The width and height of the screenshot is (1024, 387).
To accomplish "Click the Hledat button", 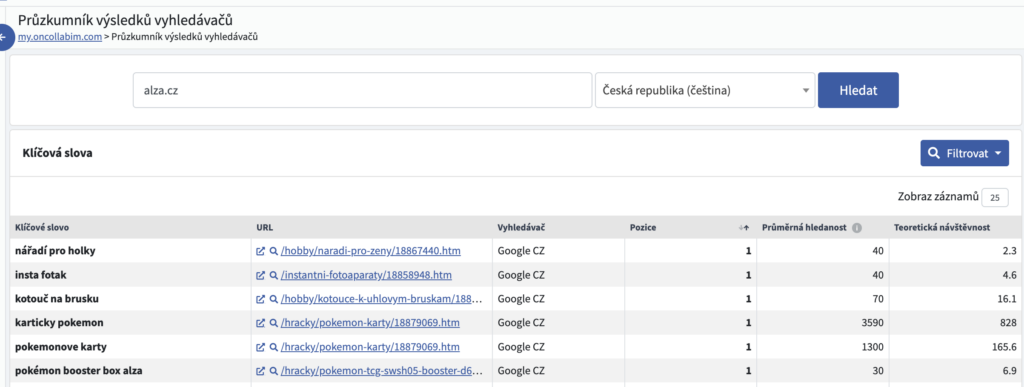I will (858, 90).
